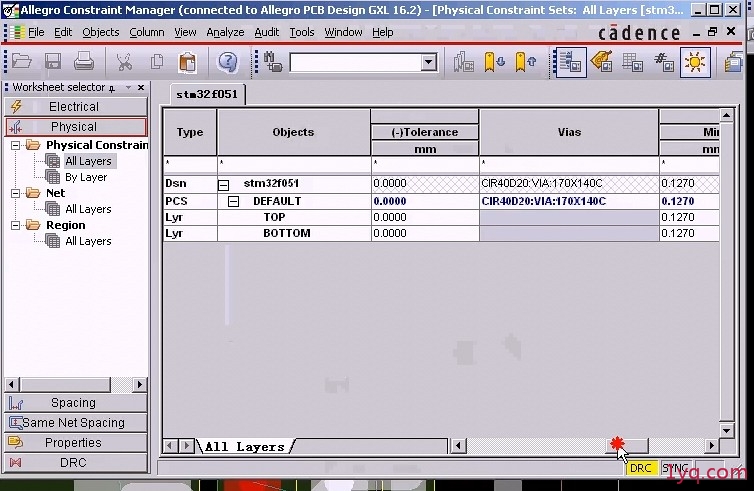Click the Paste clipboard icon

pos(187,62)
